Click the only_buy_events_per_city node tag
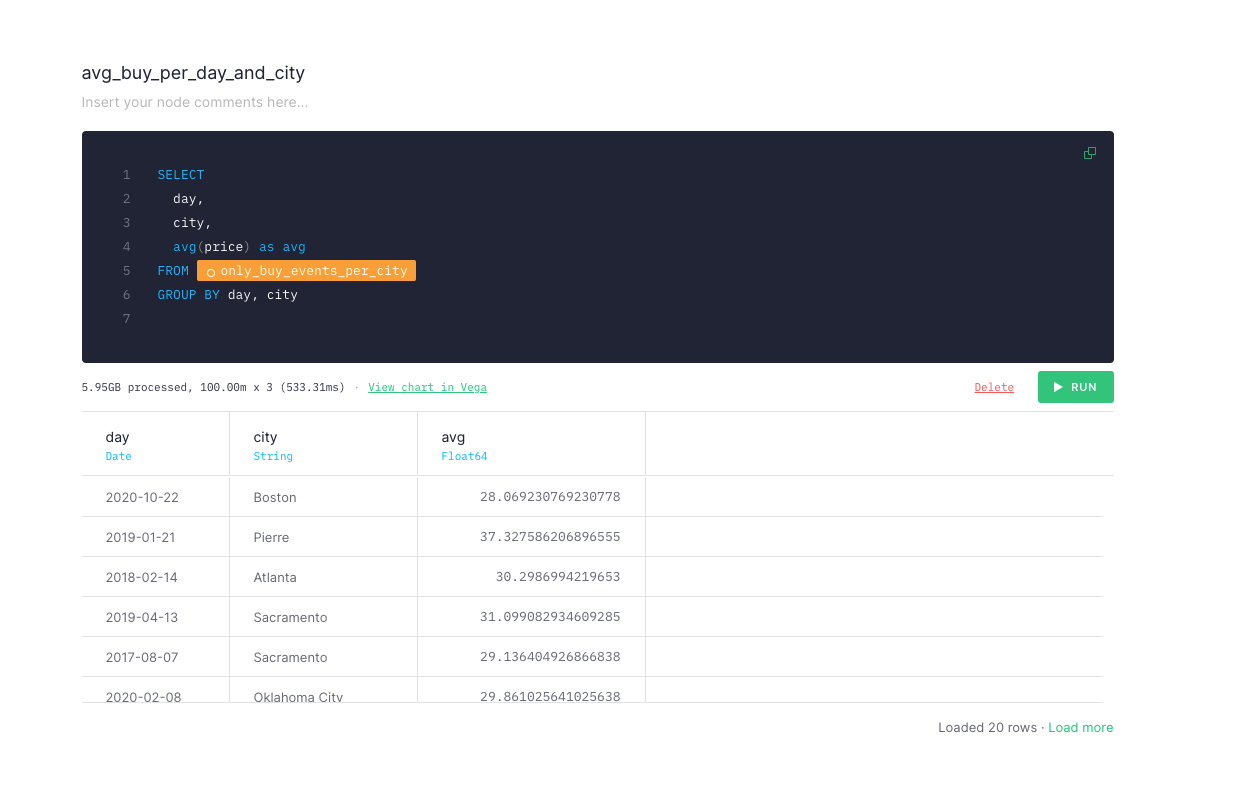This screenshot has width=1238, height=803. [306, 271]
